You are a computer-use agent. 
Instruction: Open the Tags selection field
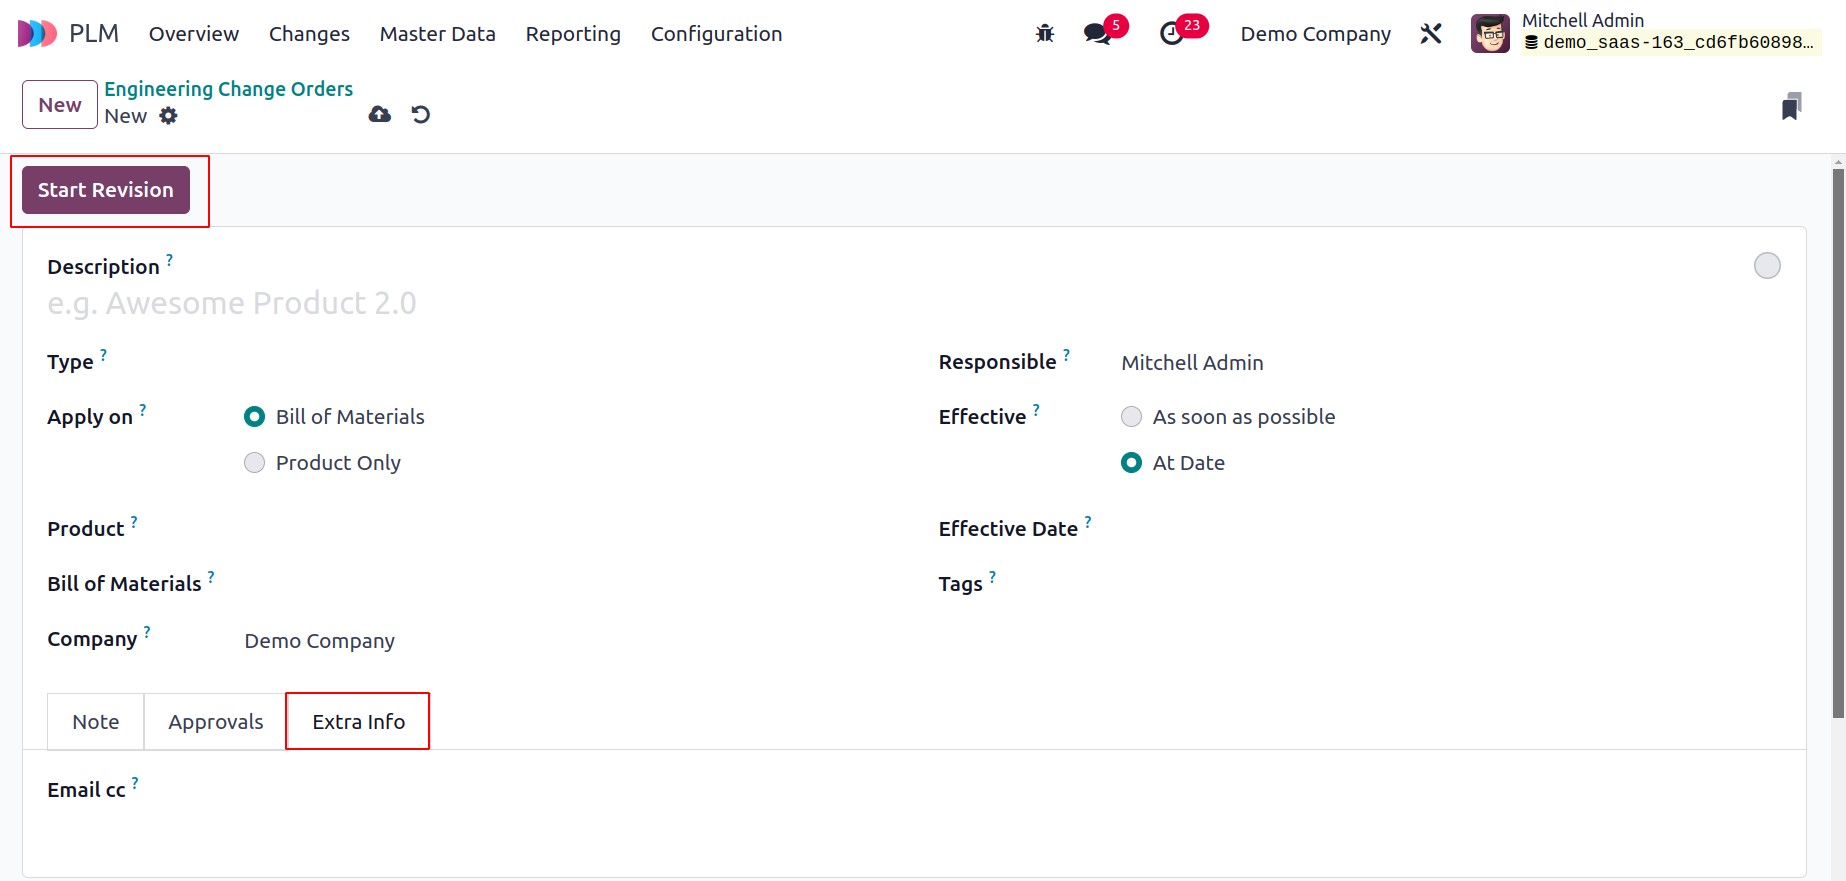point(1450,585)
